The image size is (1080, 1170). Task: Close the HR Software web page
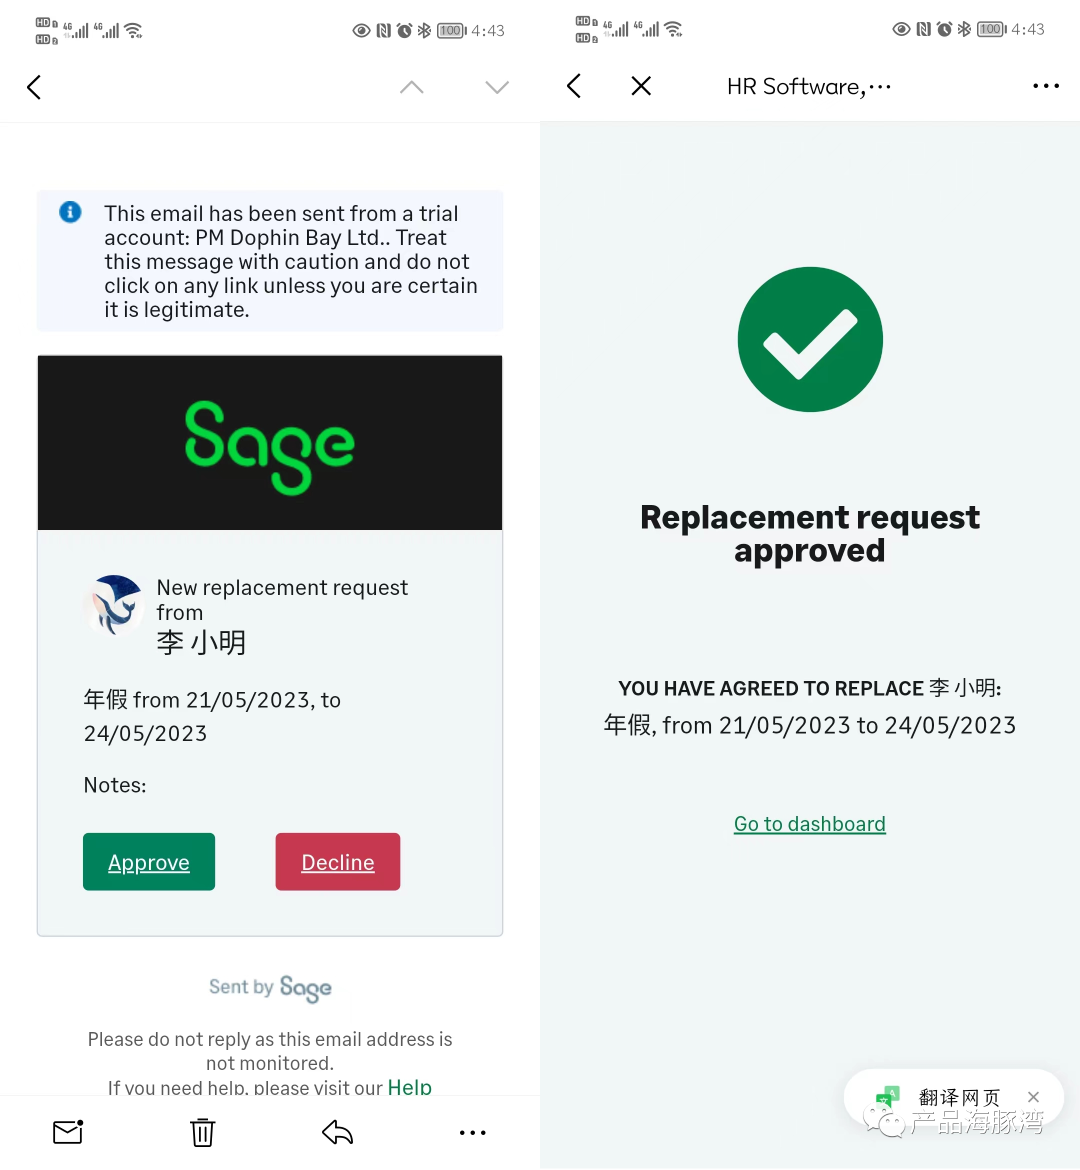(x=641, y=86)
